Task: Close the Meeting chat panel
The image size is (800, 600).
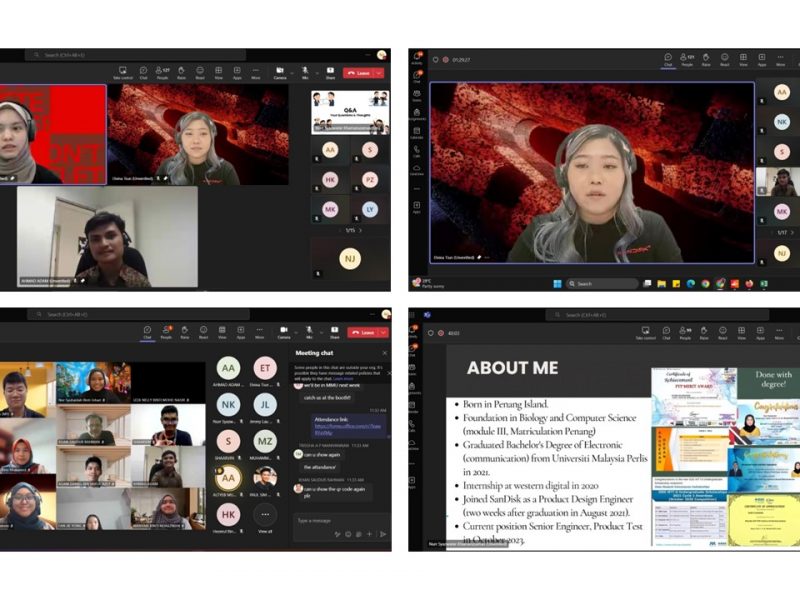Action: (385, 353)
